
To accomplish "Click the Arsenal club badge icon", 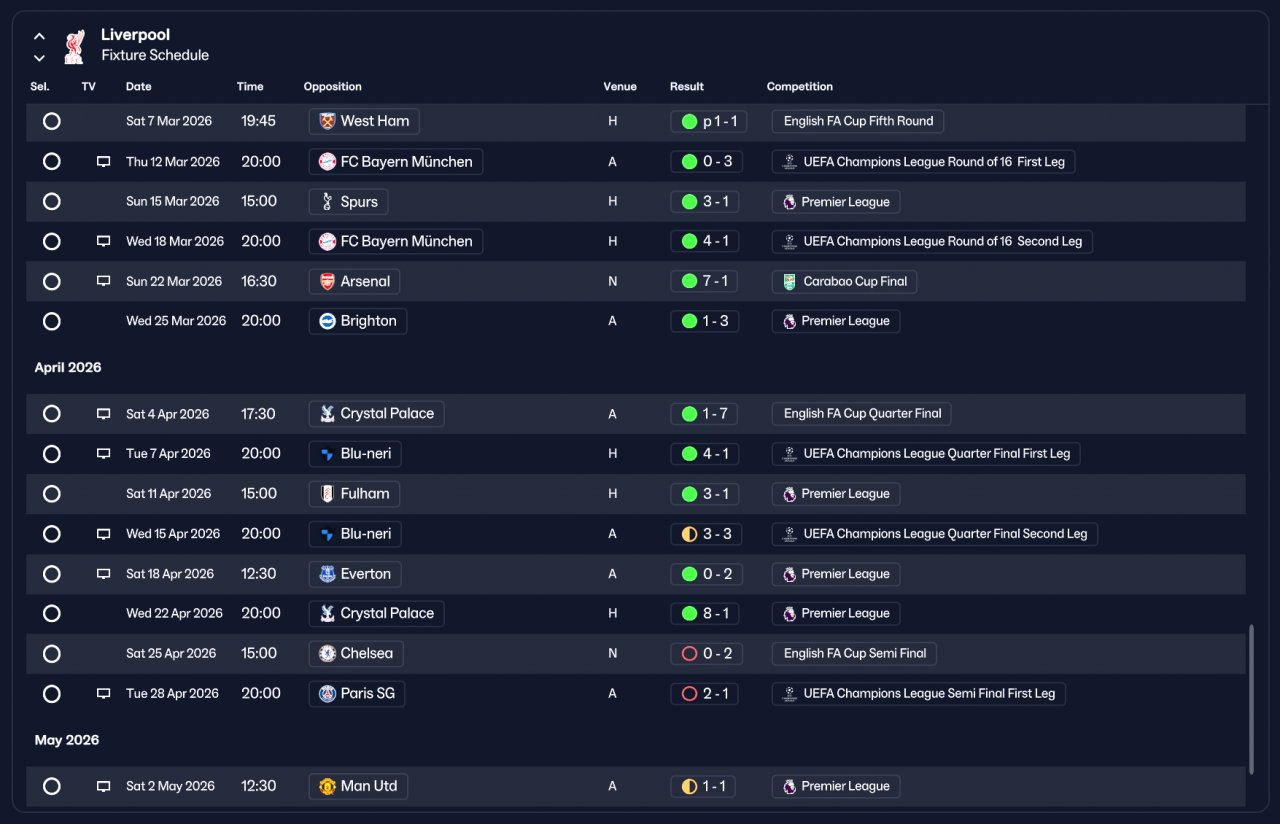I will point(327,282).
